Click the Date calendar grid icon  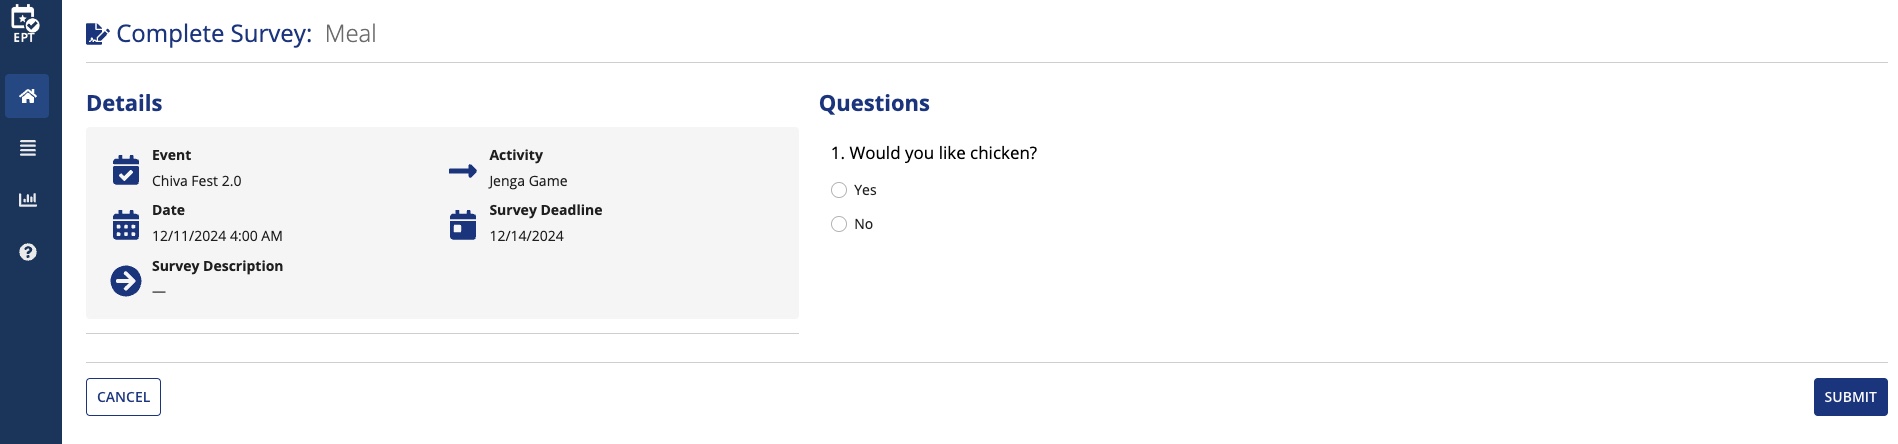(x=126, y=225)
